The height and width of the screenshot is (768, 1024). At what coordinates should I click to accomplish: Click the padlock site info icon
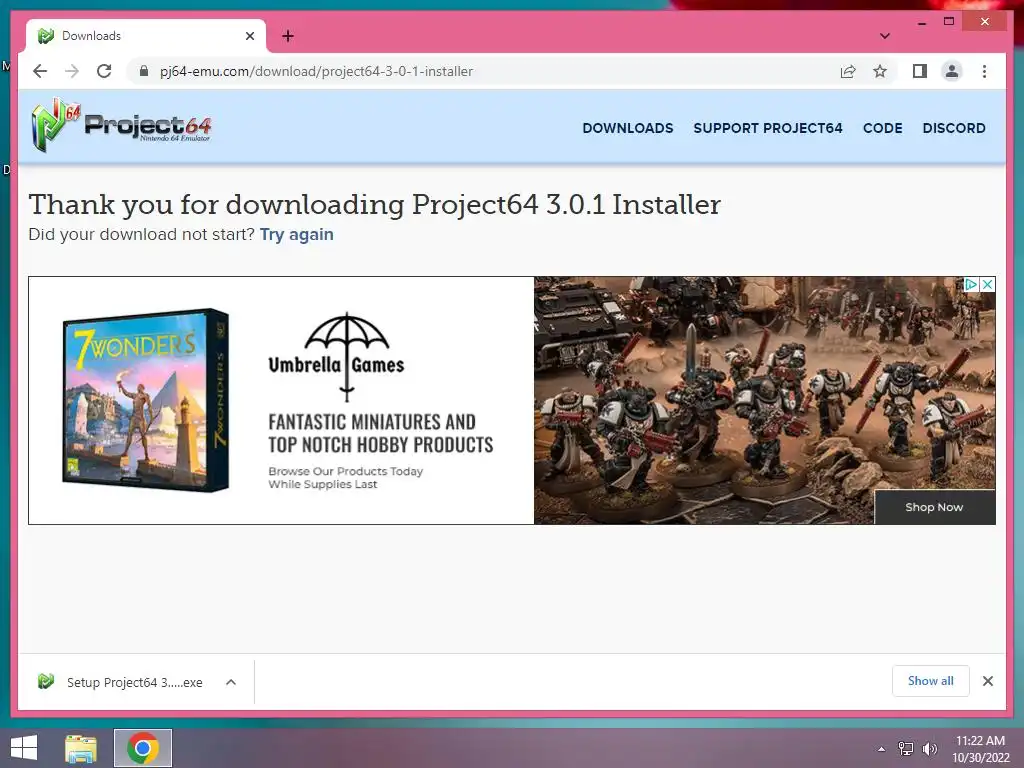pos(144,71)
